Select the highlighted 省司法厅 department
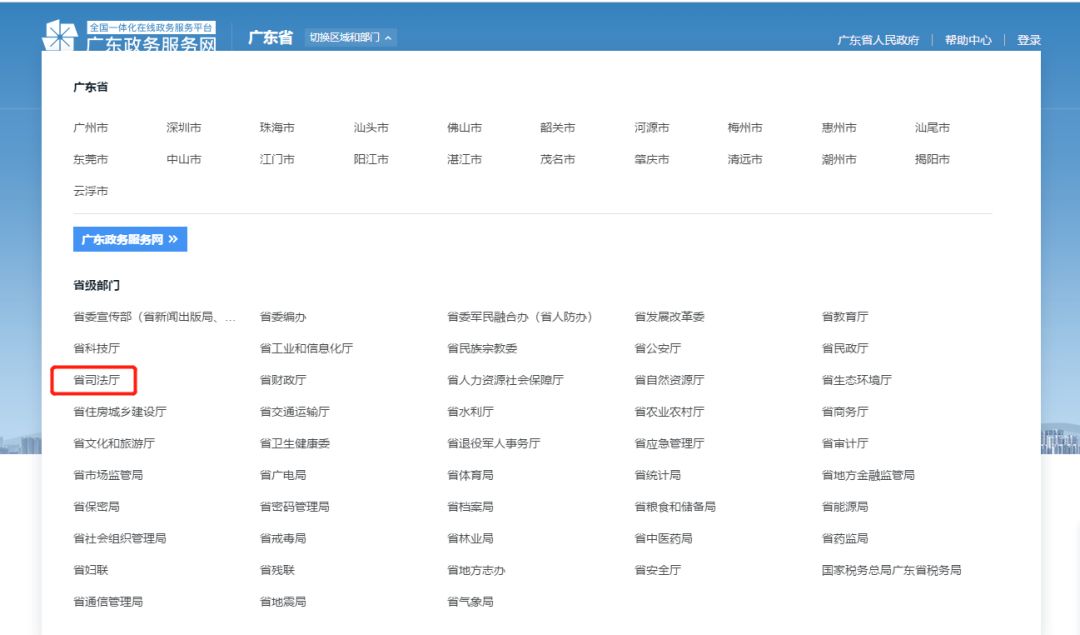 point(94,379)
